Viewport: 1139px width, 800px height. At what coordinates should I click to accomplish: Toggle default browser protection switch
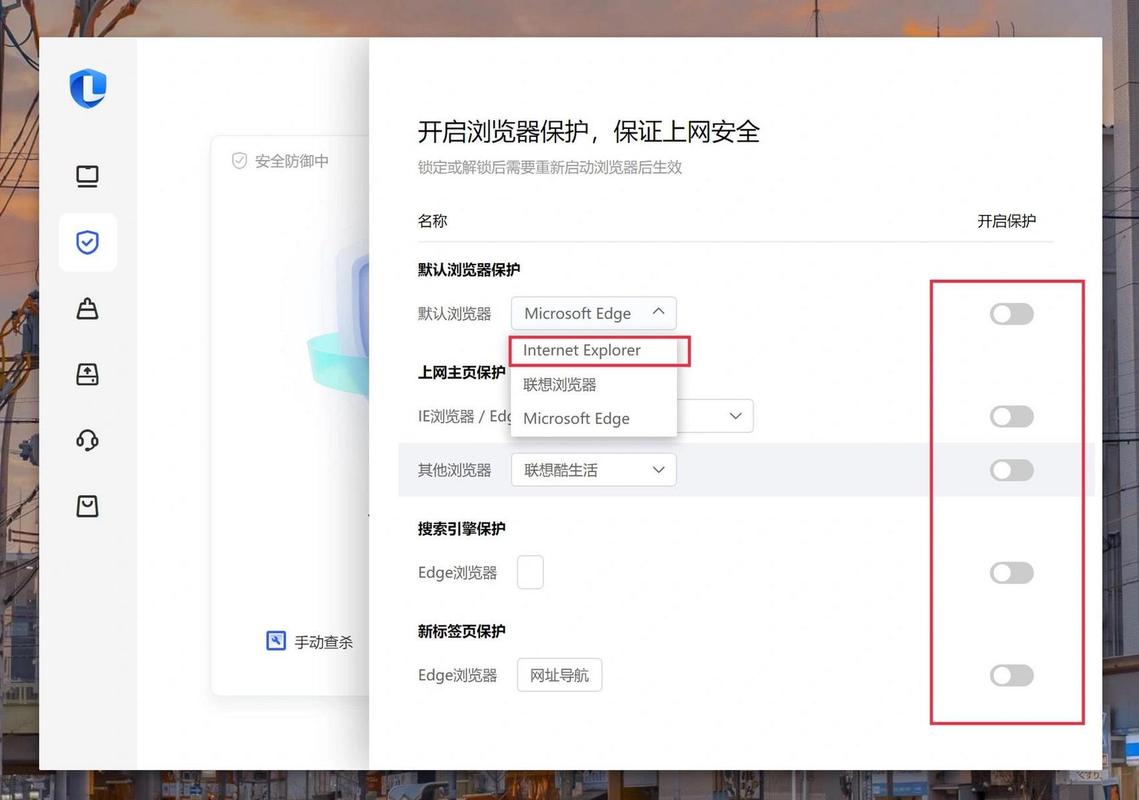pyautogui.click(x=1011, y=314)
